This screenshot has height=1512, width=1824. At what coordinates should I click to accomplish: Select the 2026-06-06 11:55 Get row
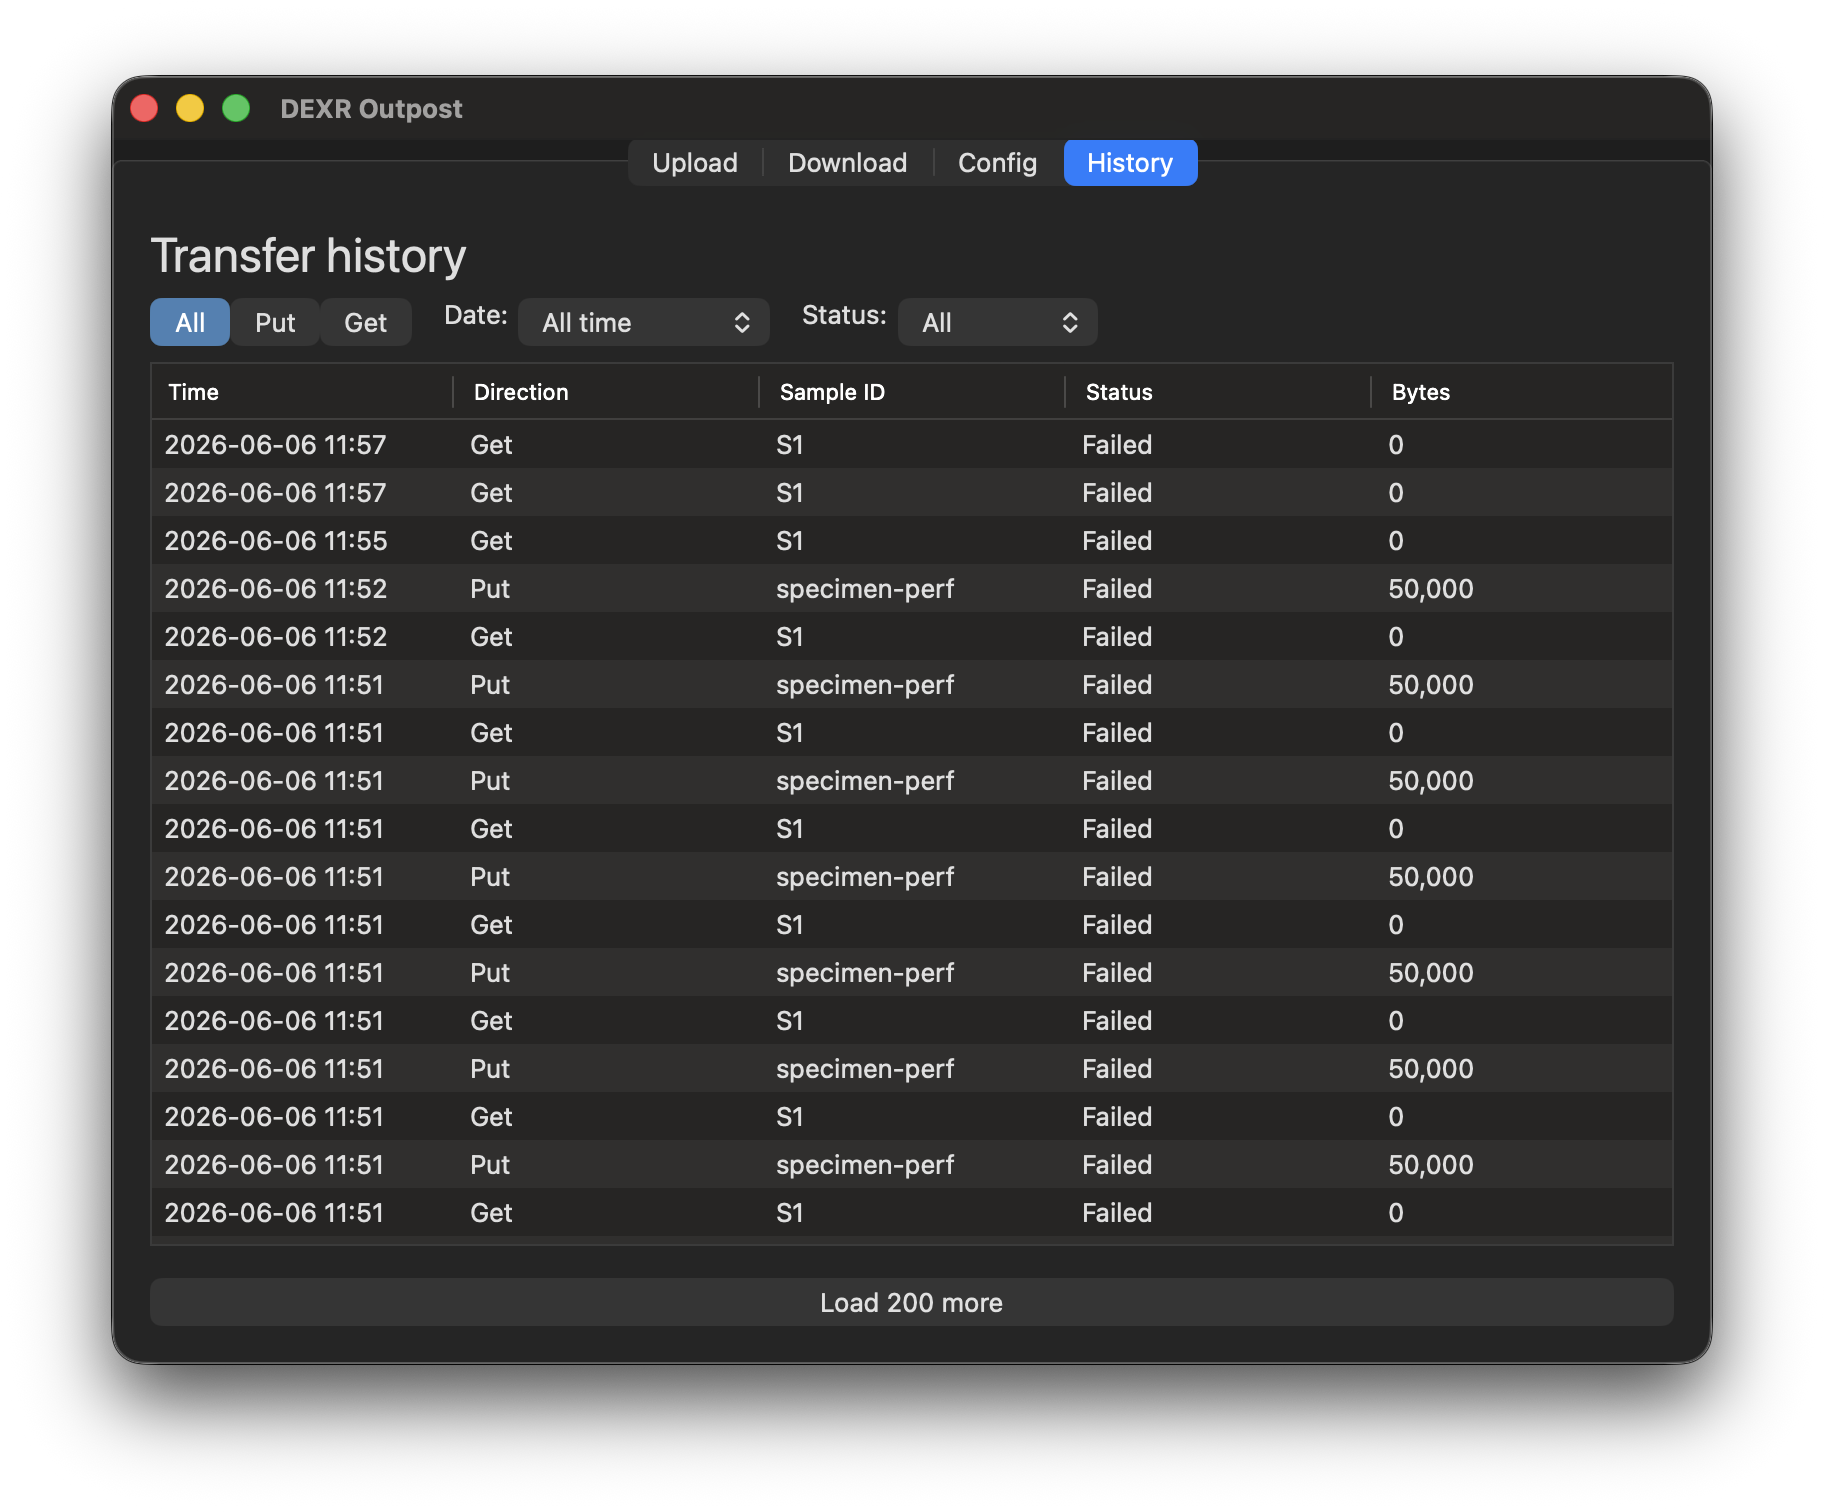click(x=912, y=540)
